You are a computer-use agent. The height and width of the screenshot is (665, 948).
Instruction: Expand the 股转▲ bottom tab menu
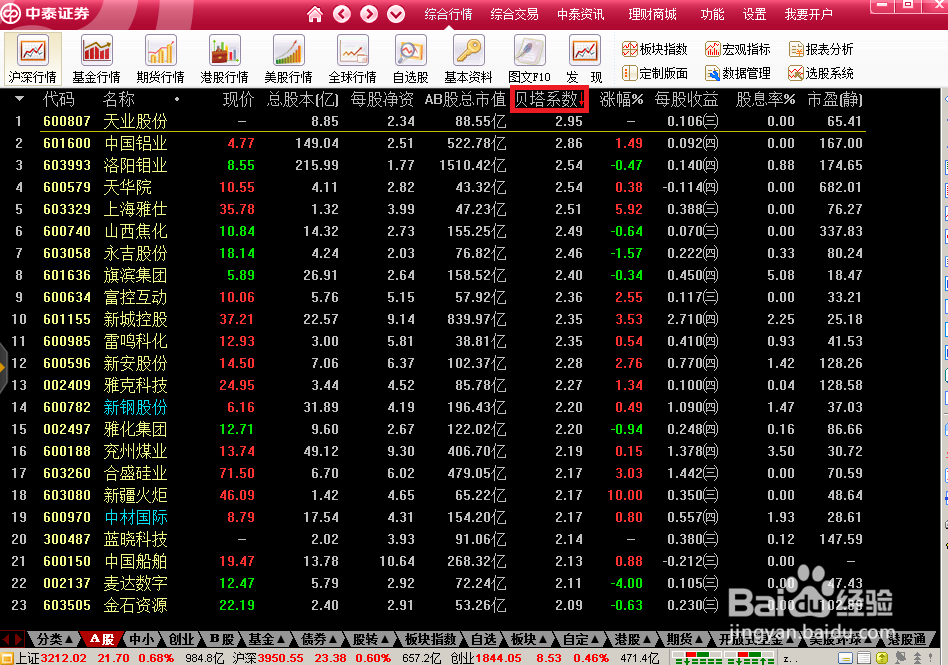(x=371, y=639)
